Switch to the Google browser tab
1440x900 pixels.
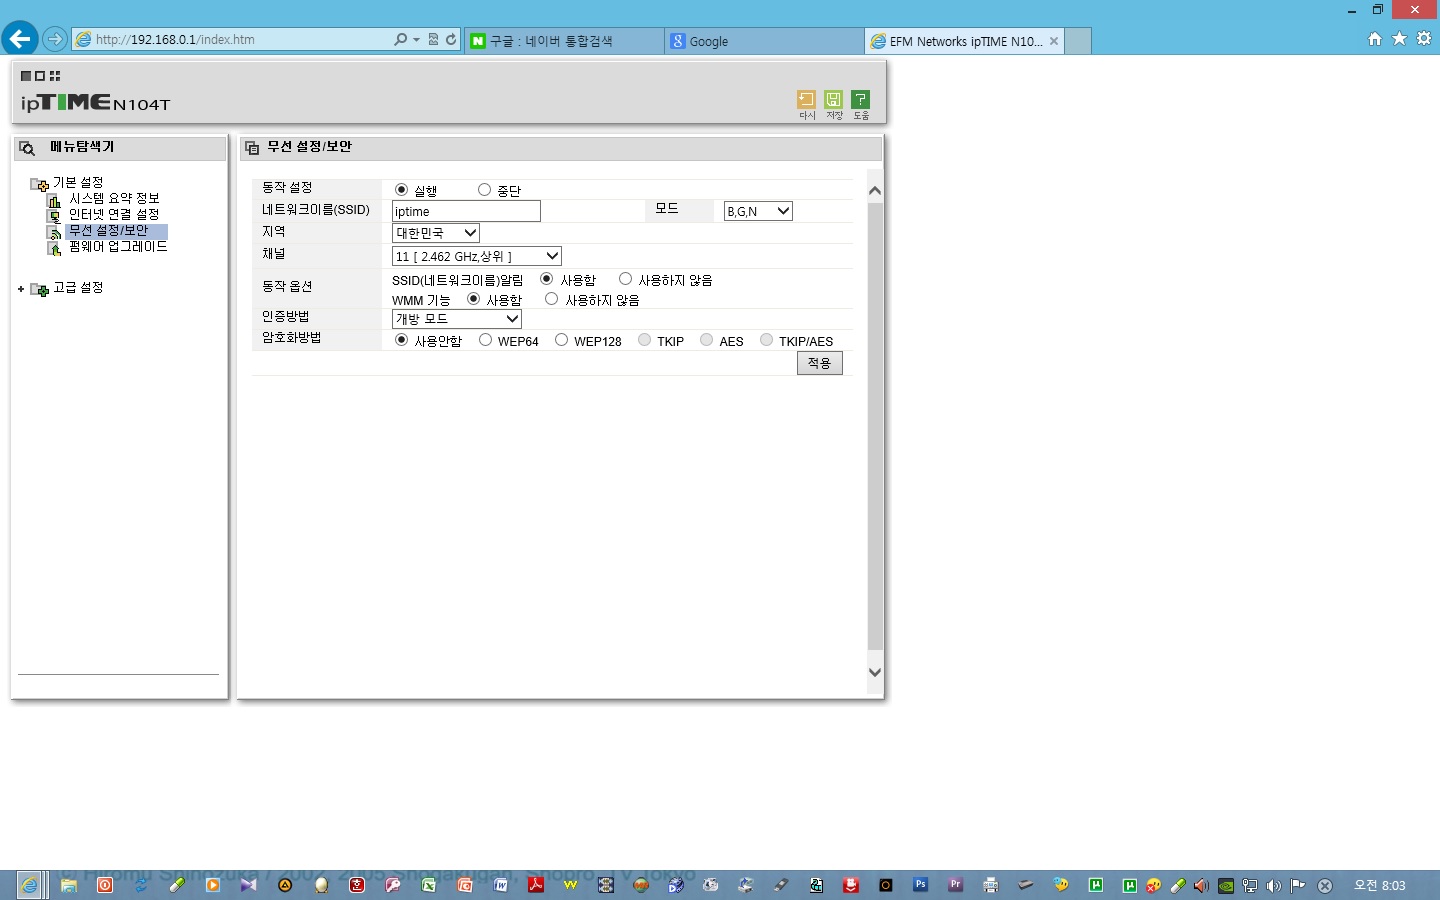pos(765,41)
